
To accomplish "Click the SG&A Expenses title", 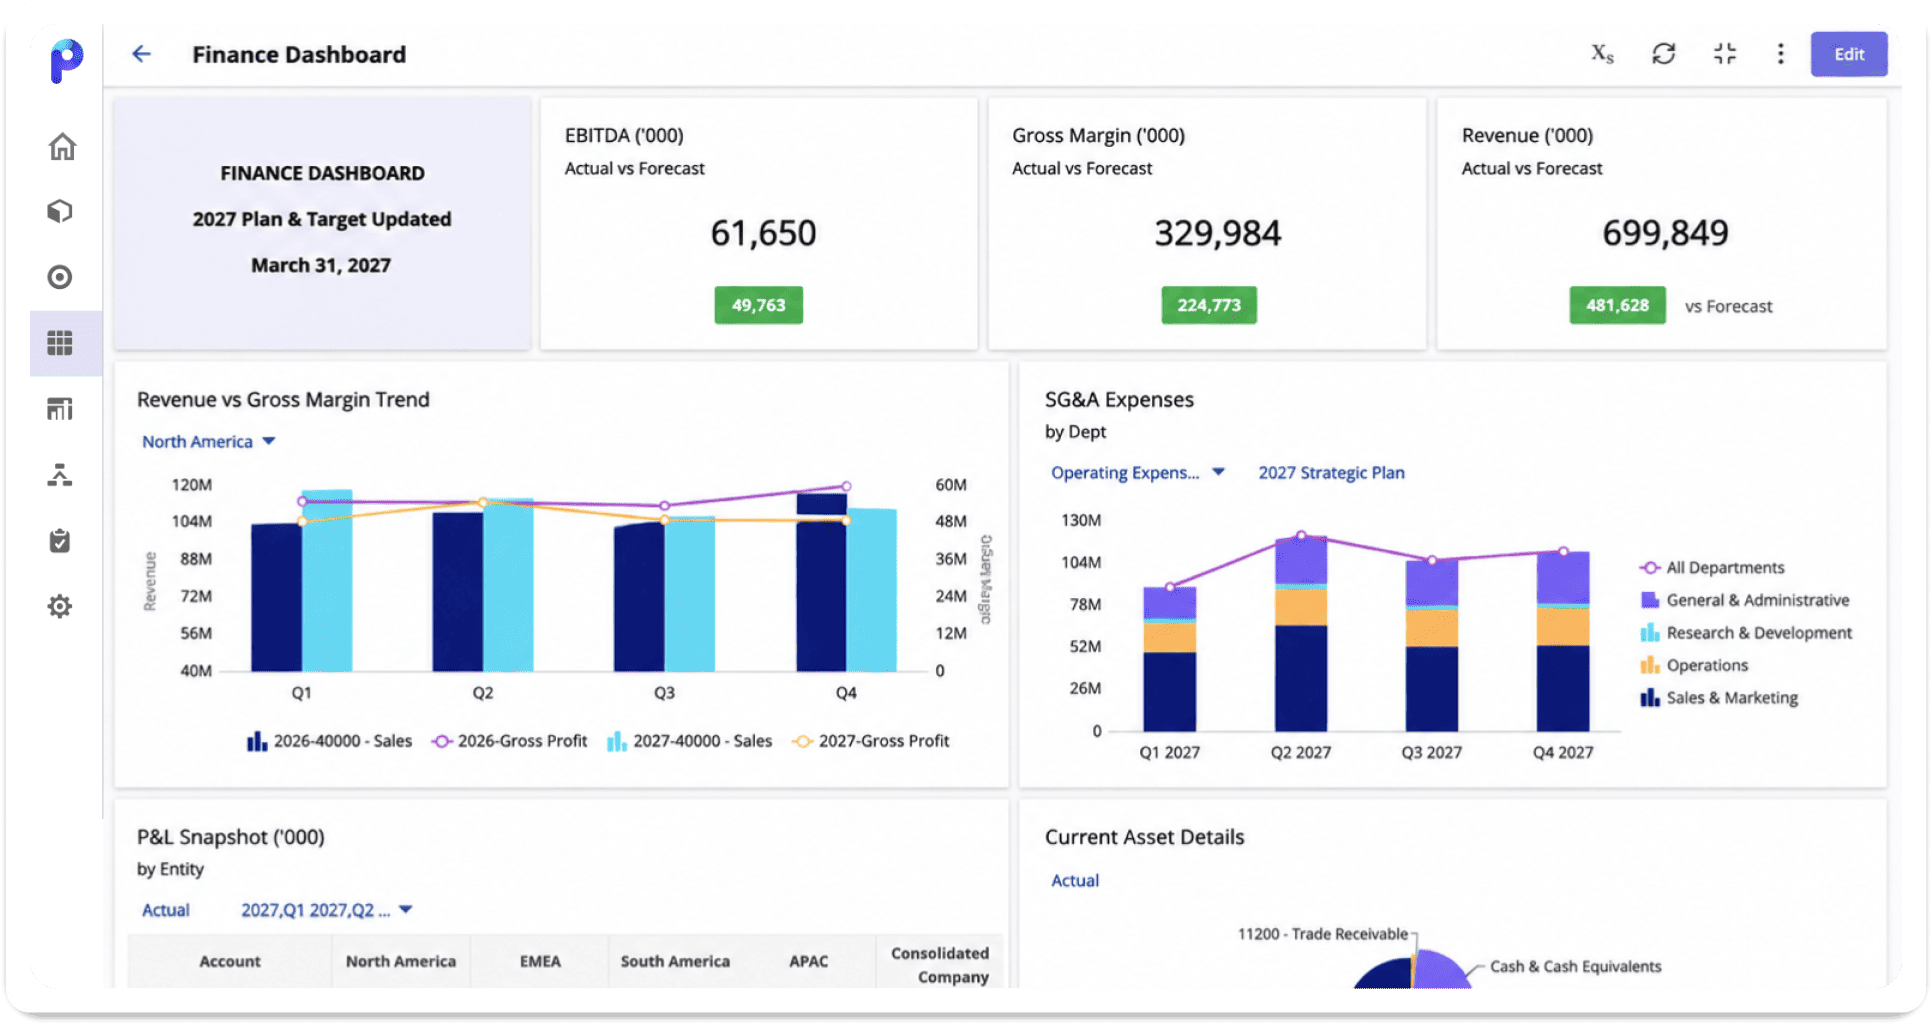I will click(1119, 400).
